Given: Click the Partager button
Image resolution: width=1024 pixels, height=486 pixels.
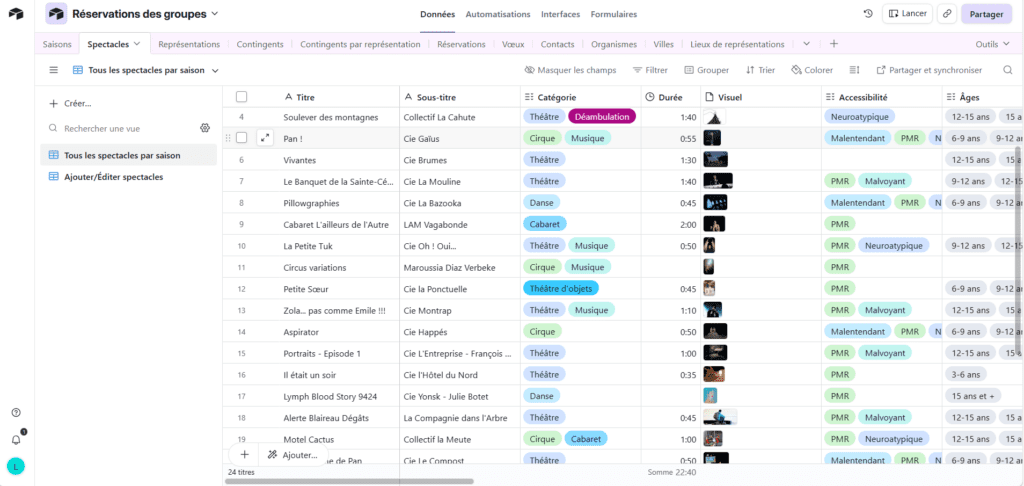Looking at the screenshot, I should pos(986,14).
